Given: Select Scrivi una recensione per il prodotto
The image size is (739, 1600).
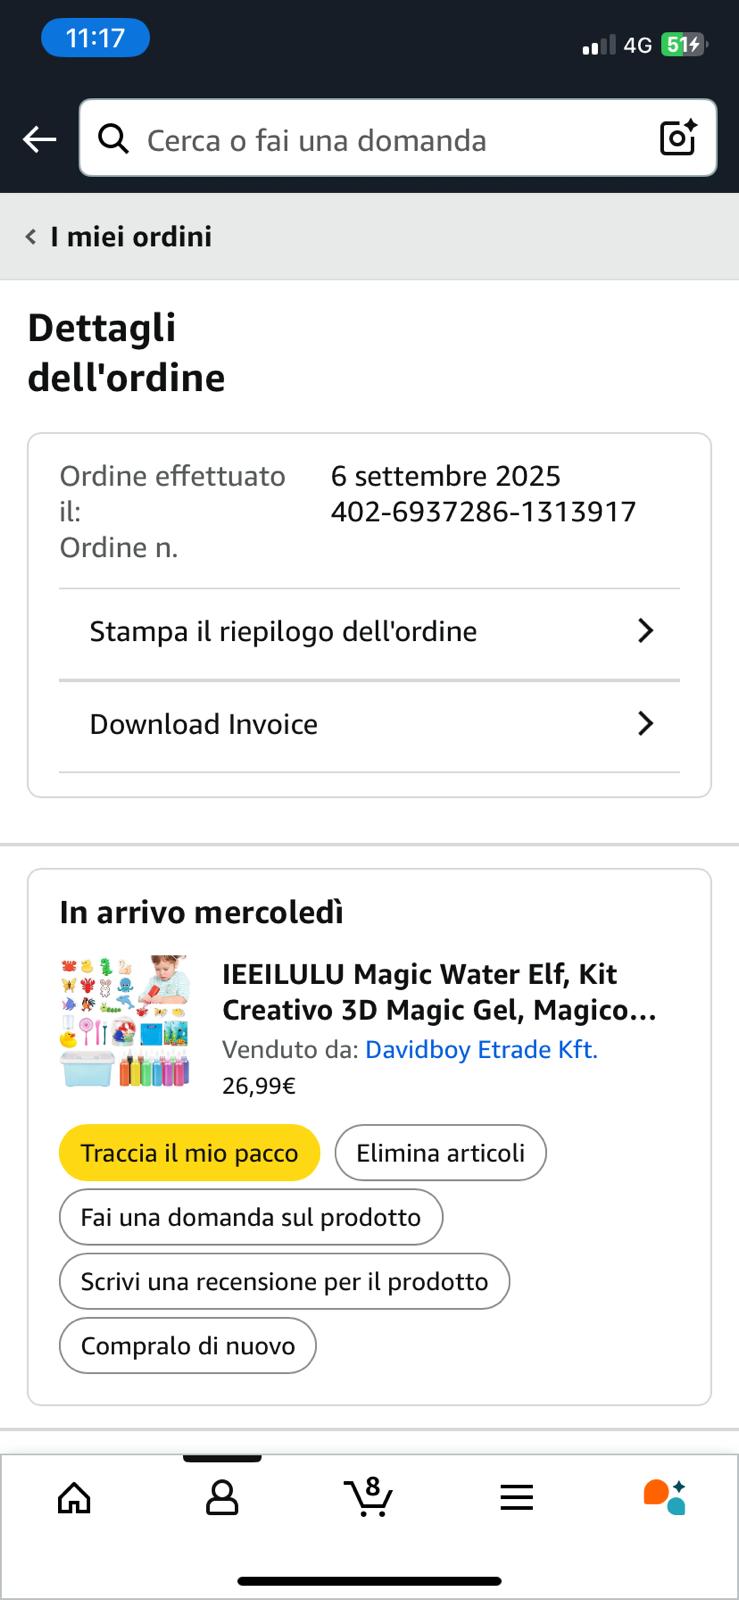Looking at the screenshot, I should [284, 1281].
